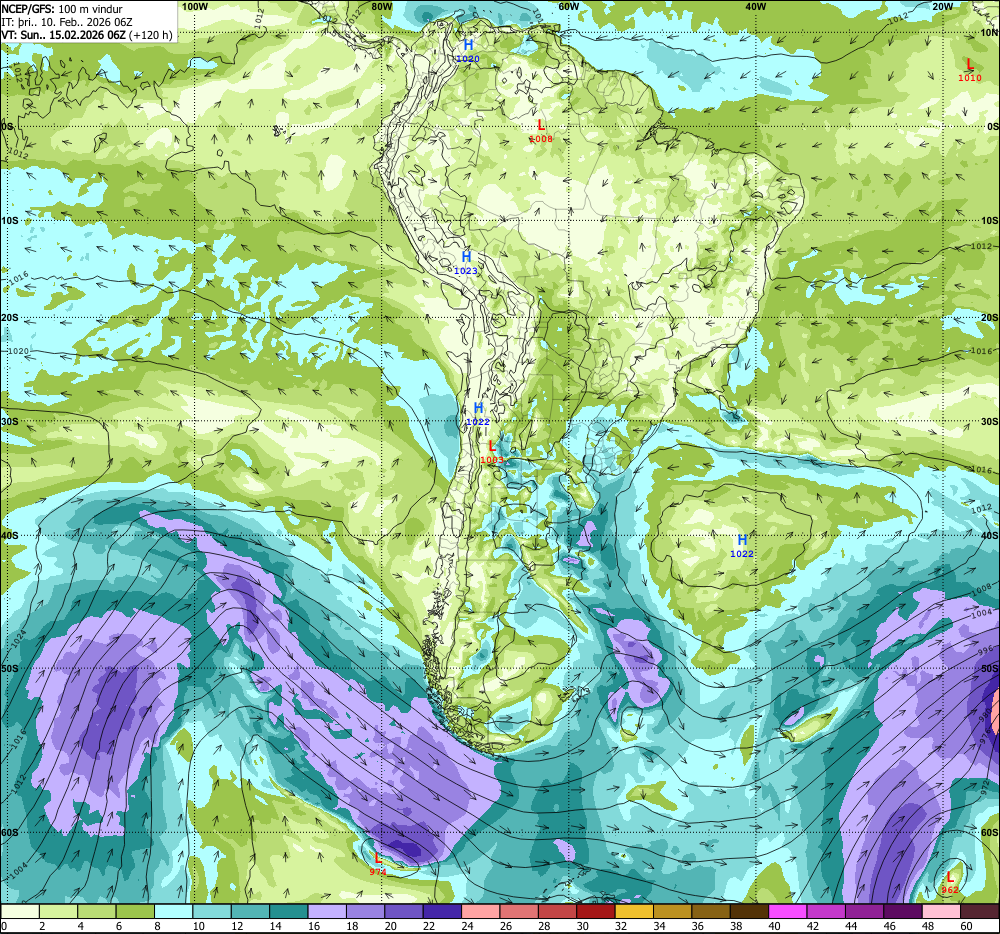Pick the legend swatch between 2 and 4
This screenshot has width=1000, height=934.
pos(59,911)
